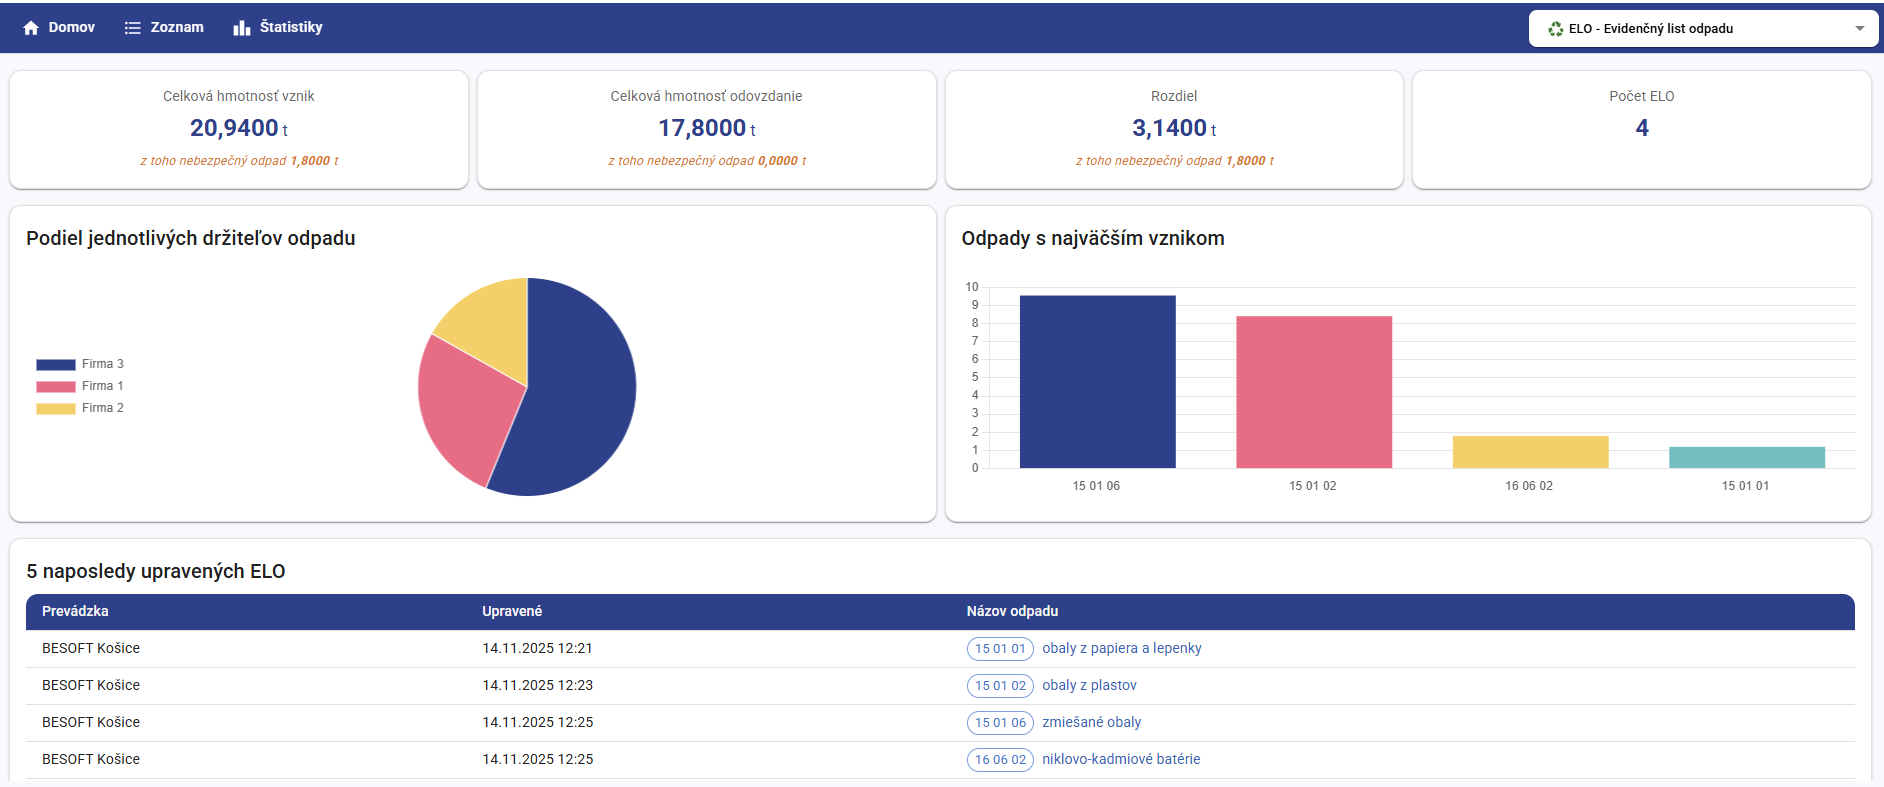Click the green recycle icon in selector
The height and width of the screenshot is (787, 1884).
1555,29
